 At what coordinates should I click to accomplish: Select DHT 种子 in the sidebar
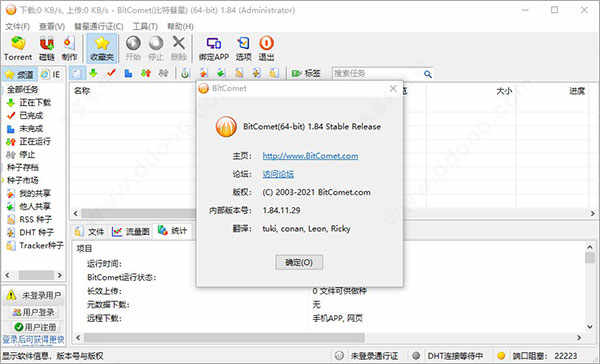click(36, 232)
